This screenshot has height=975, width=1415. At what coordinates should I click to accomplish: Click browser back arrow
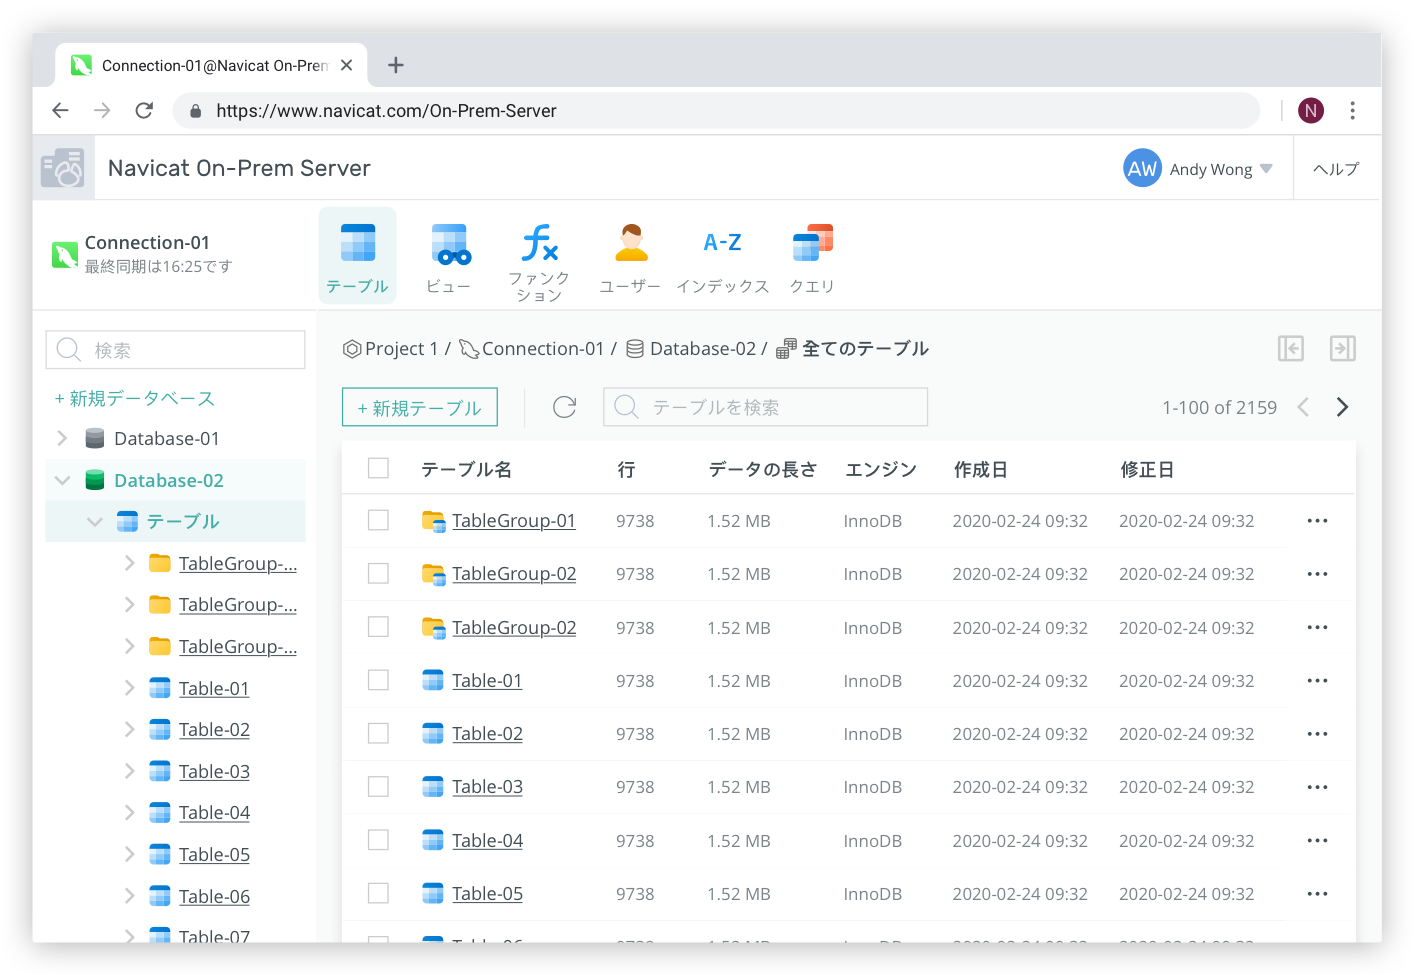(x=61, y=110)
